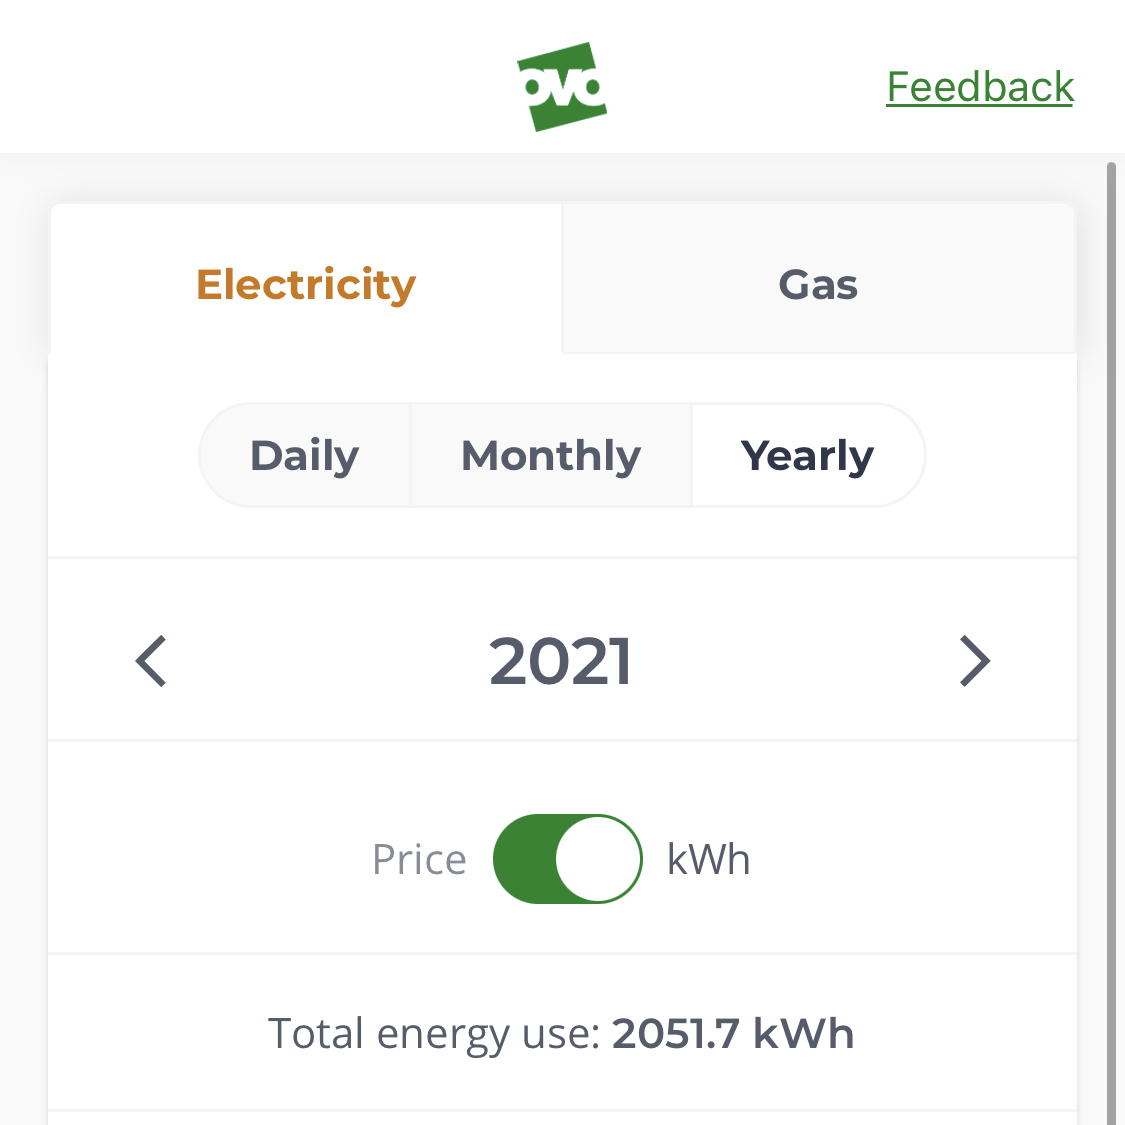Image resolution: width=1125 pixels, height=1125 pixels.
Task: Go to previous year with left chevron
Action: (x=151, y=661)
